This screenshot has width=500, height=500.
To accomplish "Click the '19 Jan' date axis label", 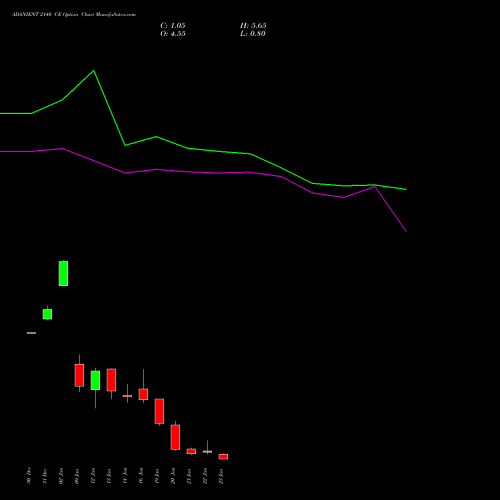I will click(x=157, y=476).
